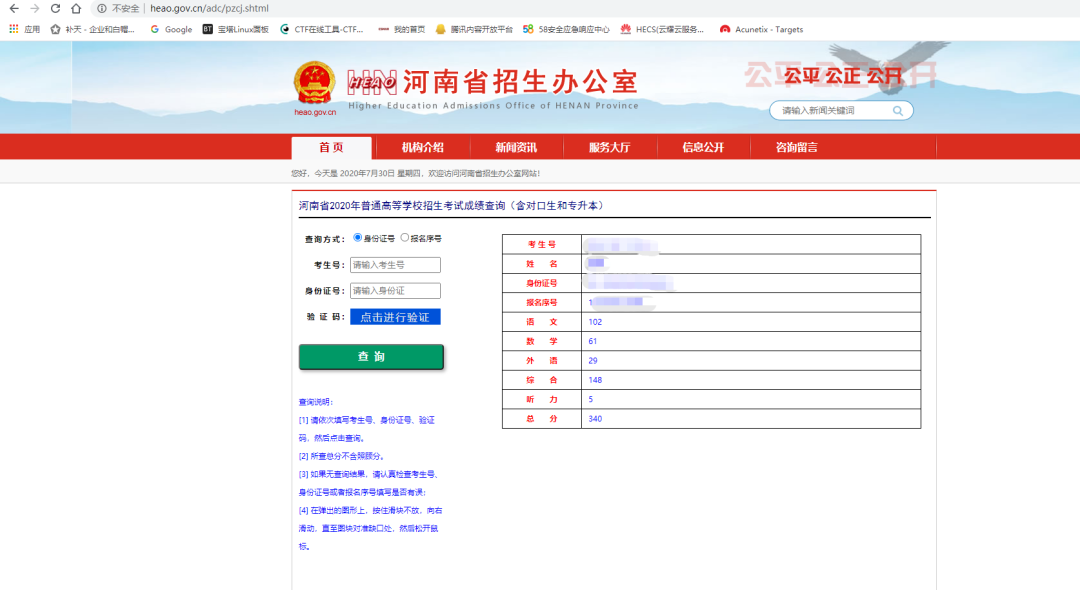
Task: Select the 报名序号 query method radio
Action: (x=404, y=238)
